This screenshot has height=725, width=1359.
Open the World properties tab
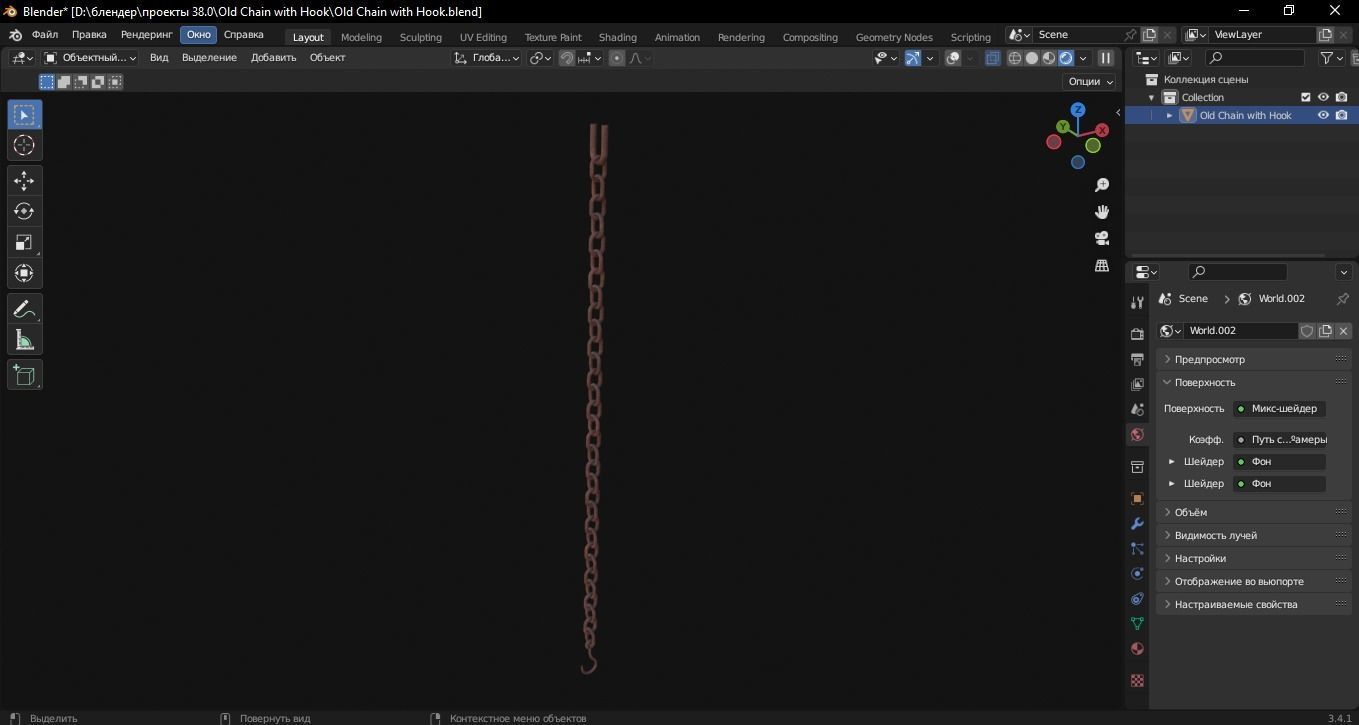1137,434
